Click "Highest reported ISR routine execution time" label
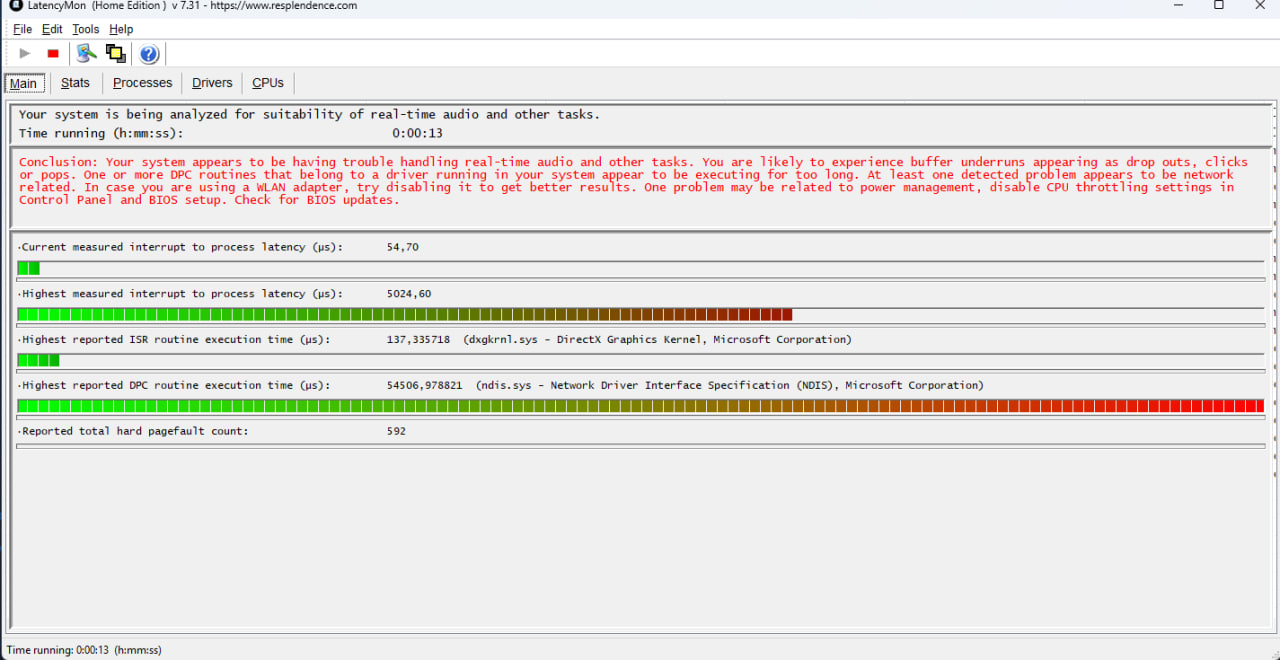 (173, 340)
